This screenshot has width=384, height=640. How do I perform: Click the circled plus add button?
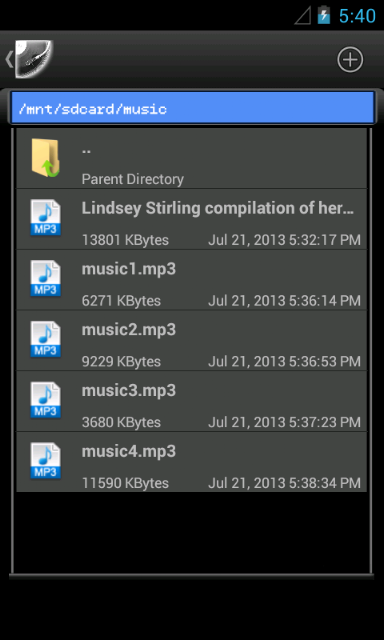tap(350, 60)
